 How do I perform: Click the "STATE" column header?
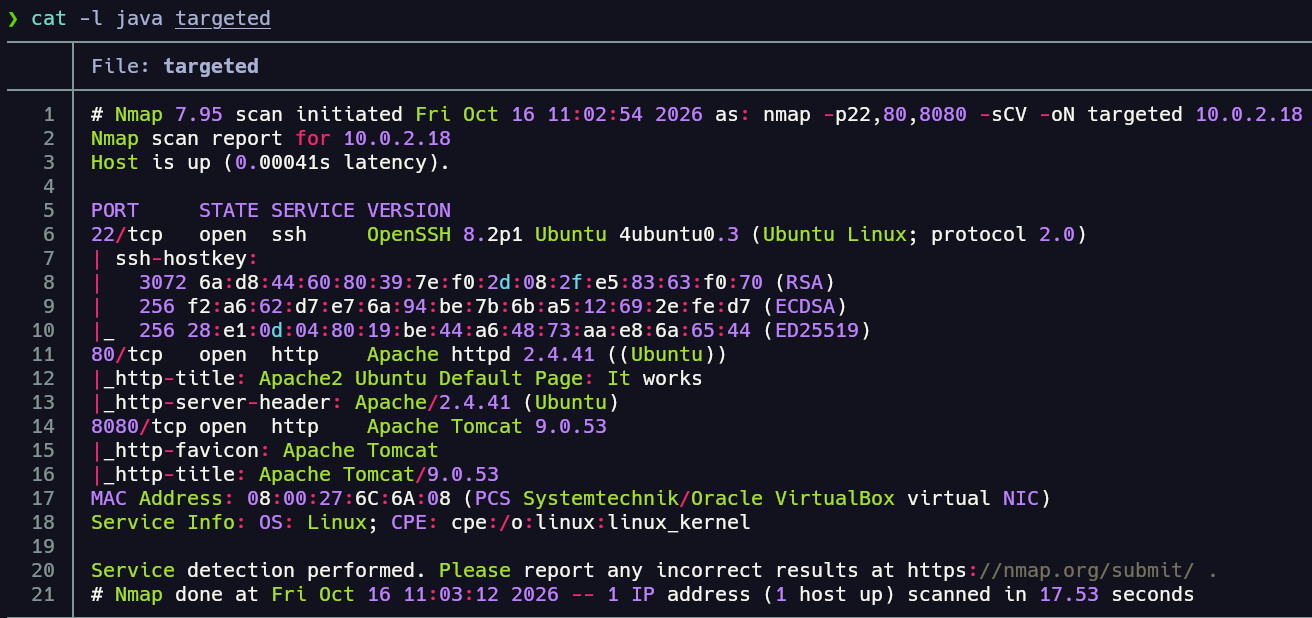pos(229,210)
